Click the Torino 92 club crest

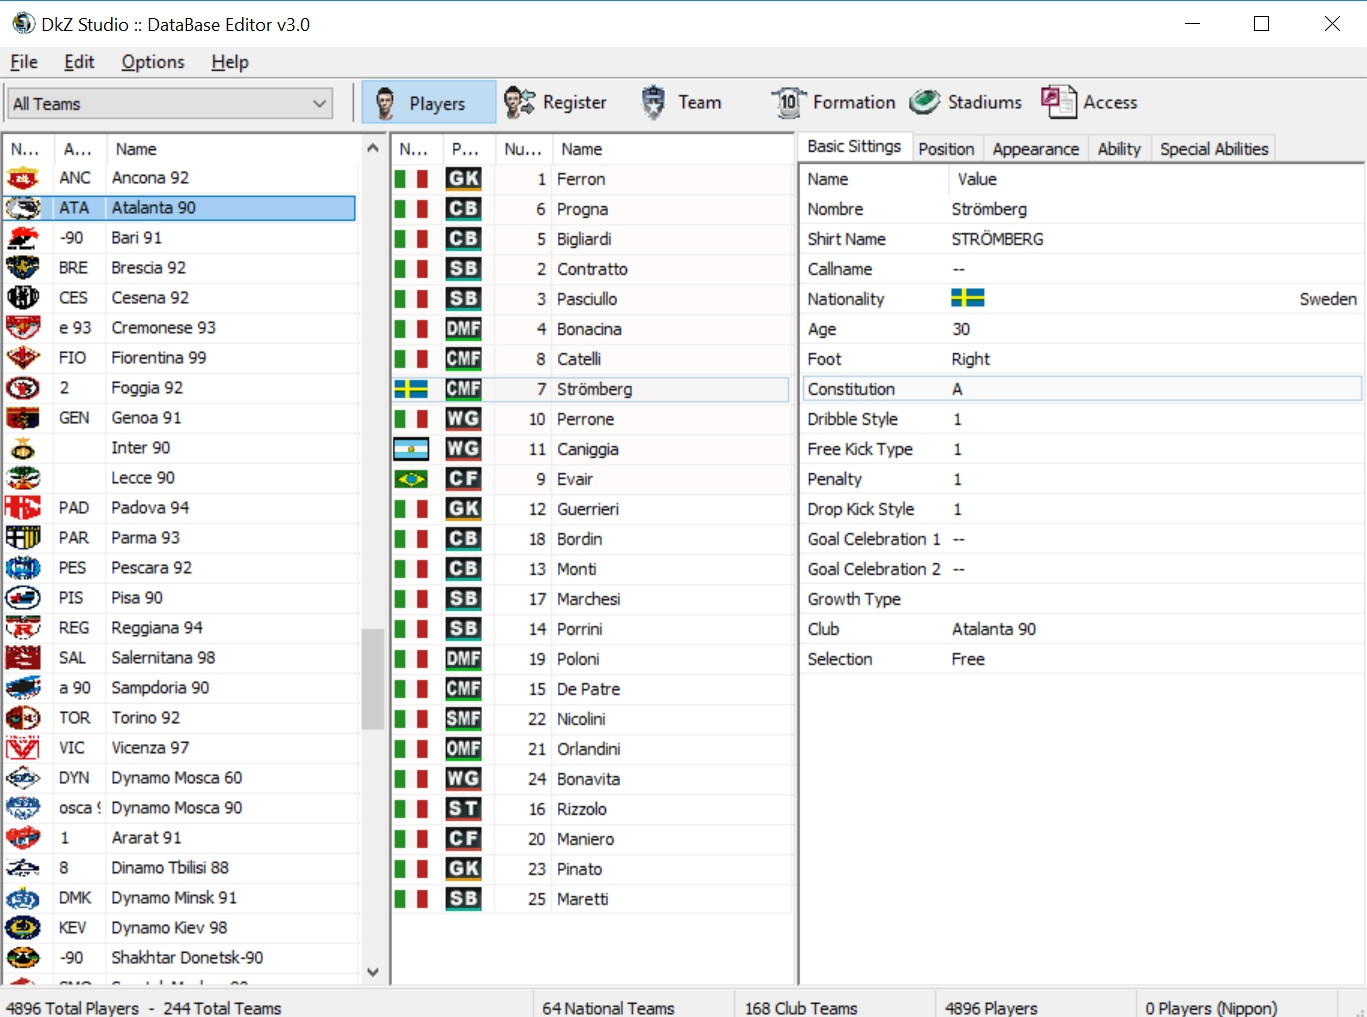(x=23, y=718)
